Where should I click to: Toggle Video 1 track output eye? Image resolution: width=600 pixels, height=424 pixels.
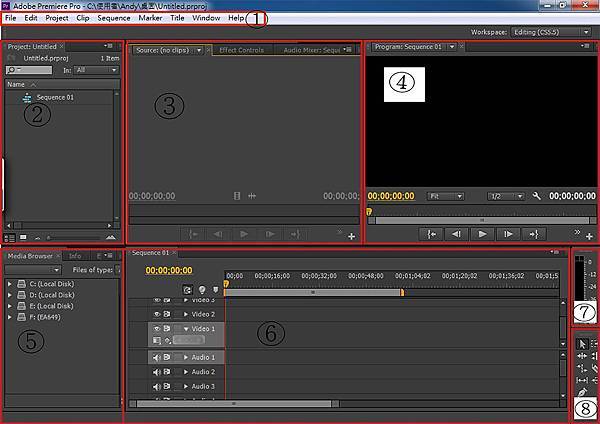click(x=157, y=329)
